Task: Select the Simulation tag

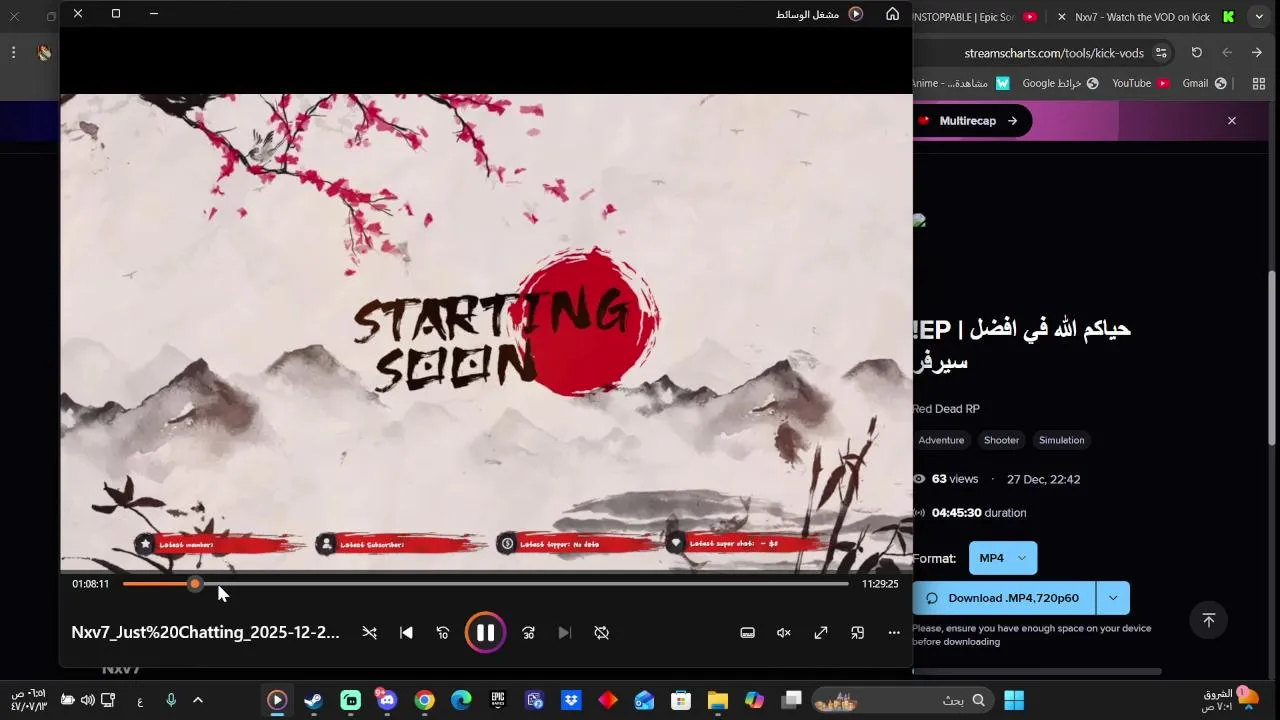Action: point(1061,440)
